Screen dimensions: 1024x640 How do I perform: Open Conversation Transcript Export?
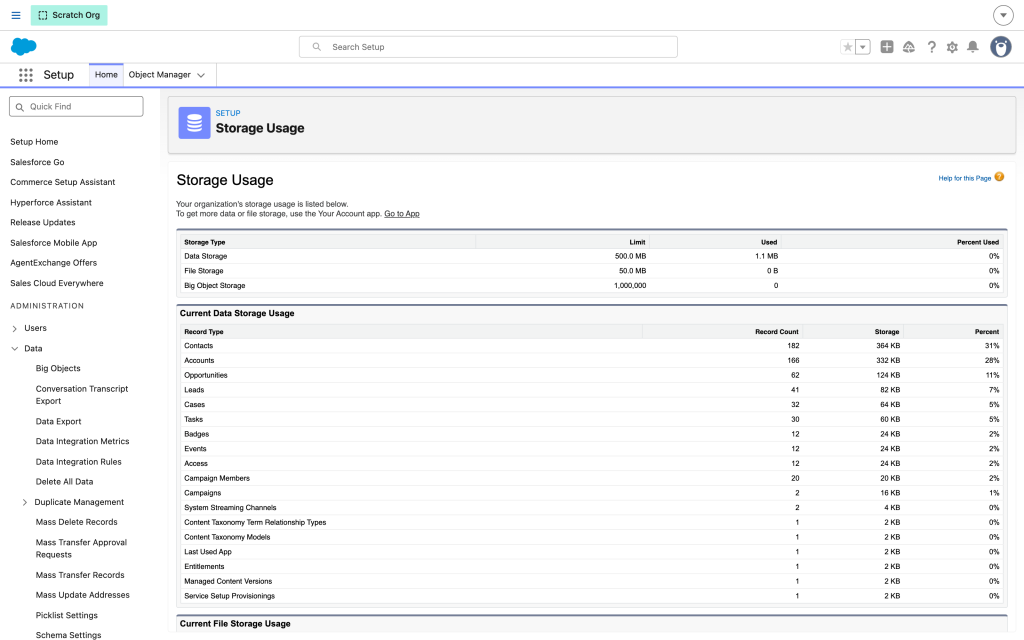(82, 395)
